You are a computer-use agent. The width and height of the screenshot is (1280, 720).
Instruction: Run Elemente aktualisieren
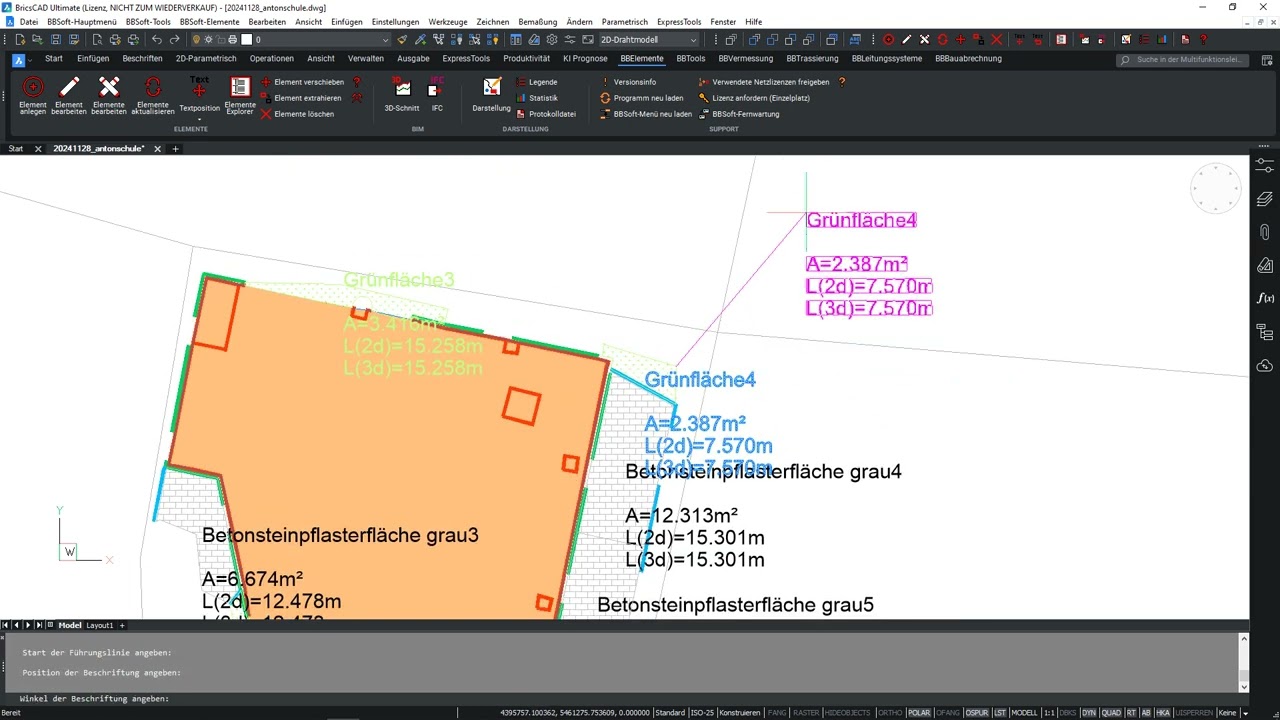(153, 95)
